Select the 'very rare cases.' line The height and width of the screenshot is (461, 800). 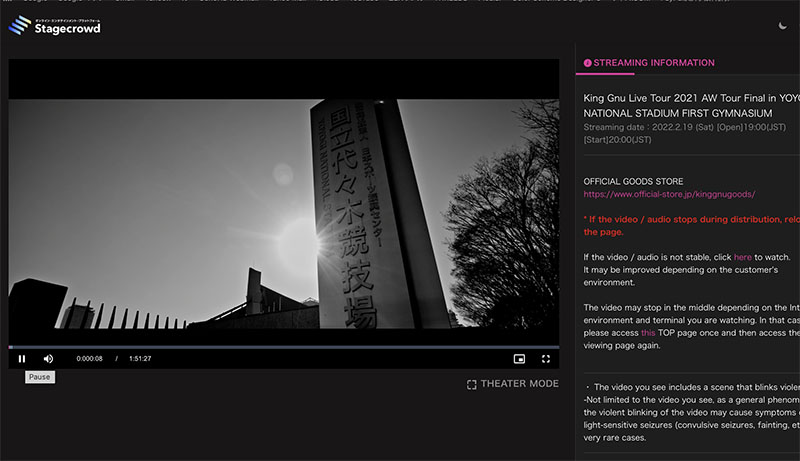pyautogui.click(x=614, y=438)
